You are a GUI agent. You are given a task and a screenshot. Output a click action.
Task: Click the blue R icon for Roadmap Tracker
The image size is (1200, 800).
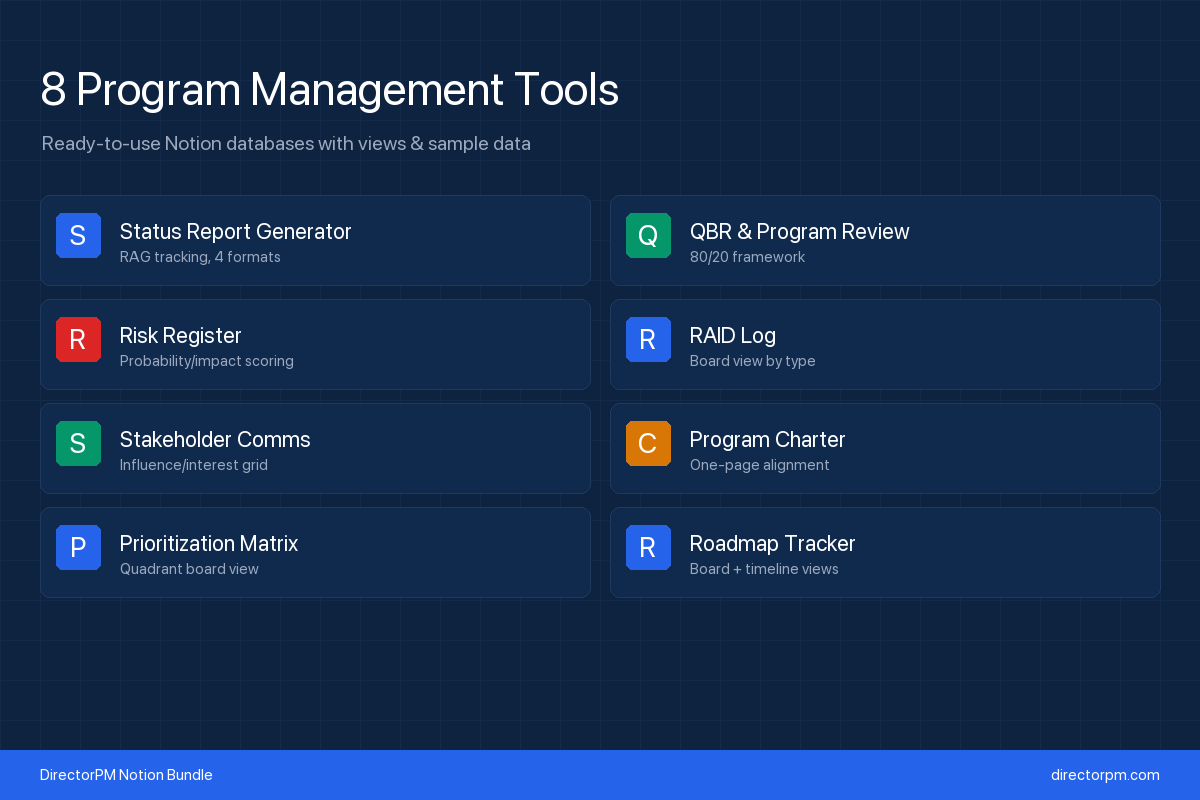point(648,548)
